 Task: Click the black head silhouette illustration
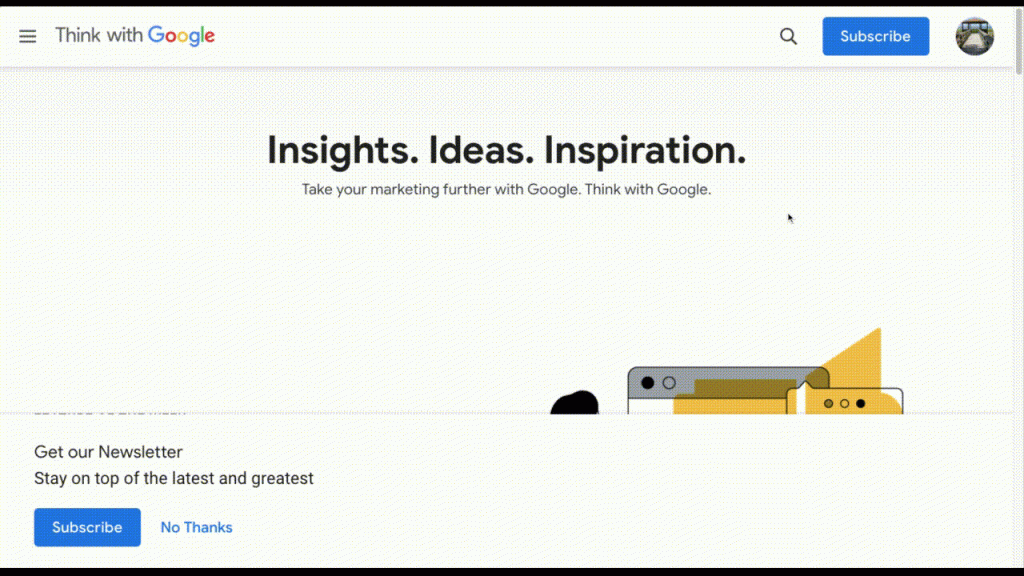[x=575, y=400]
